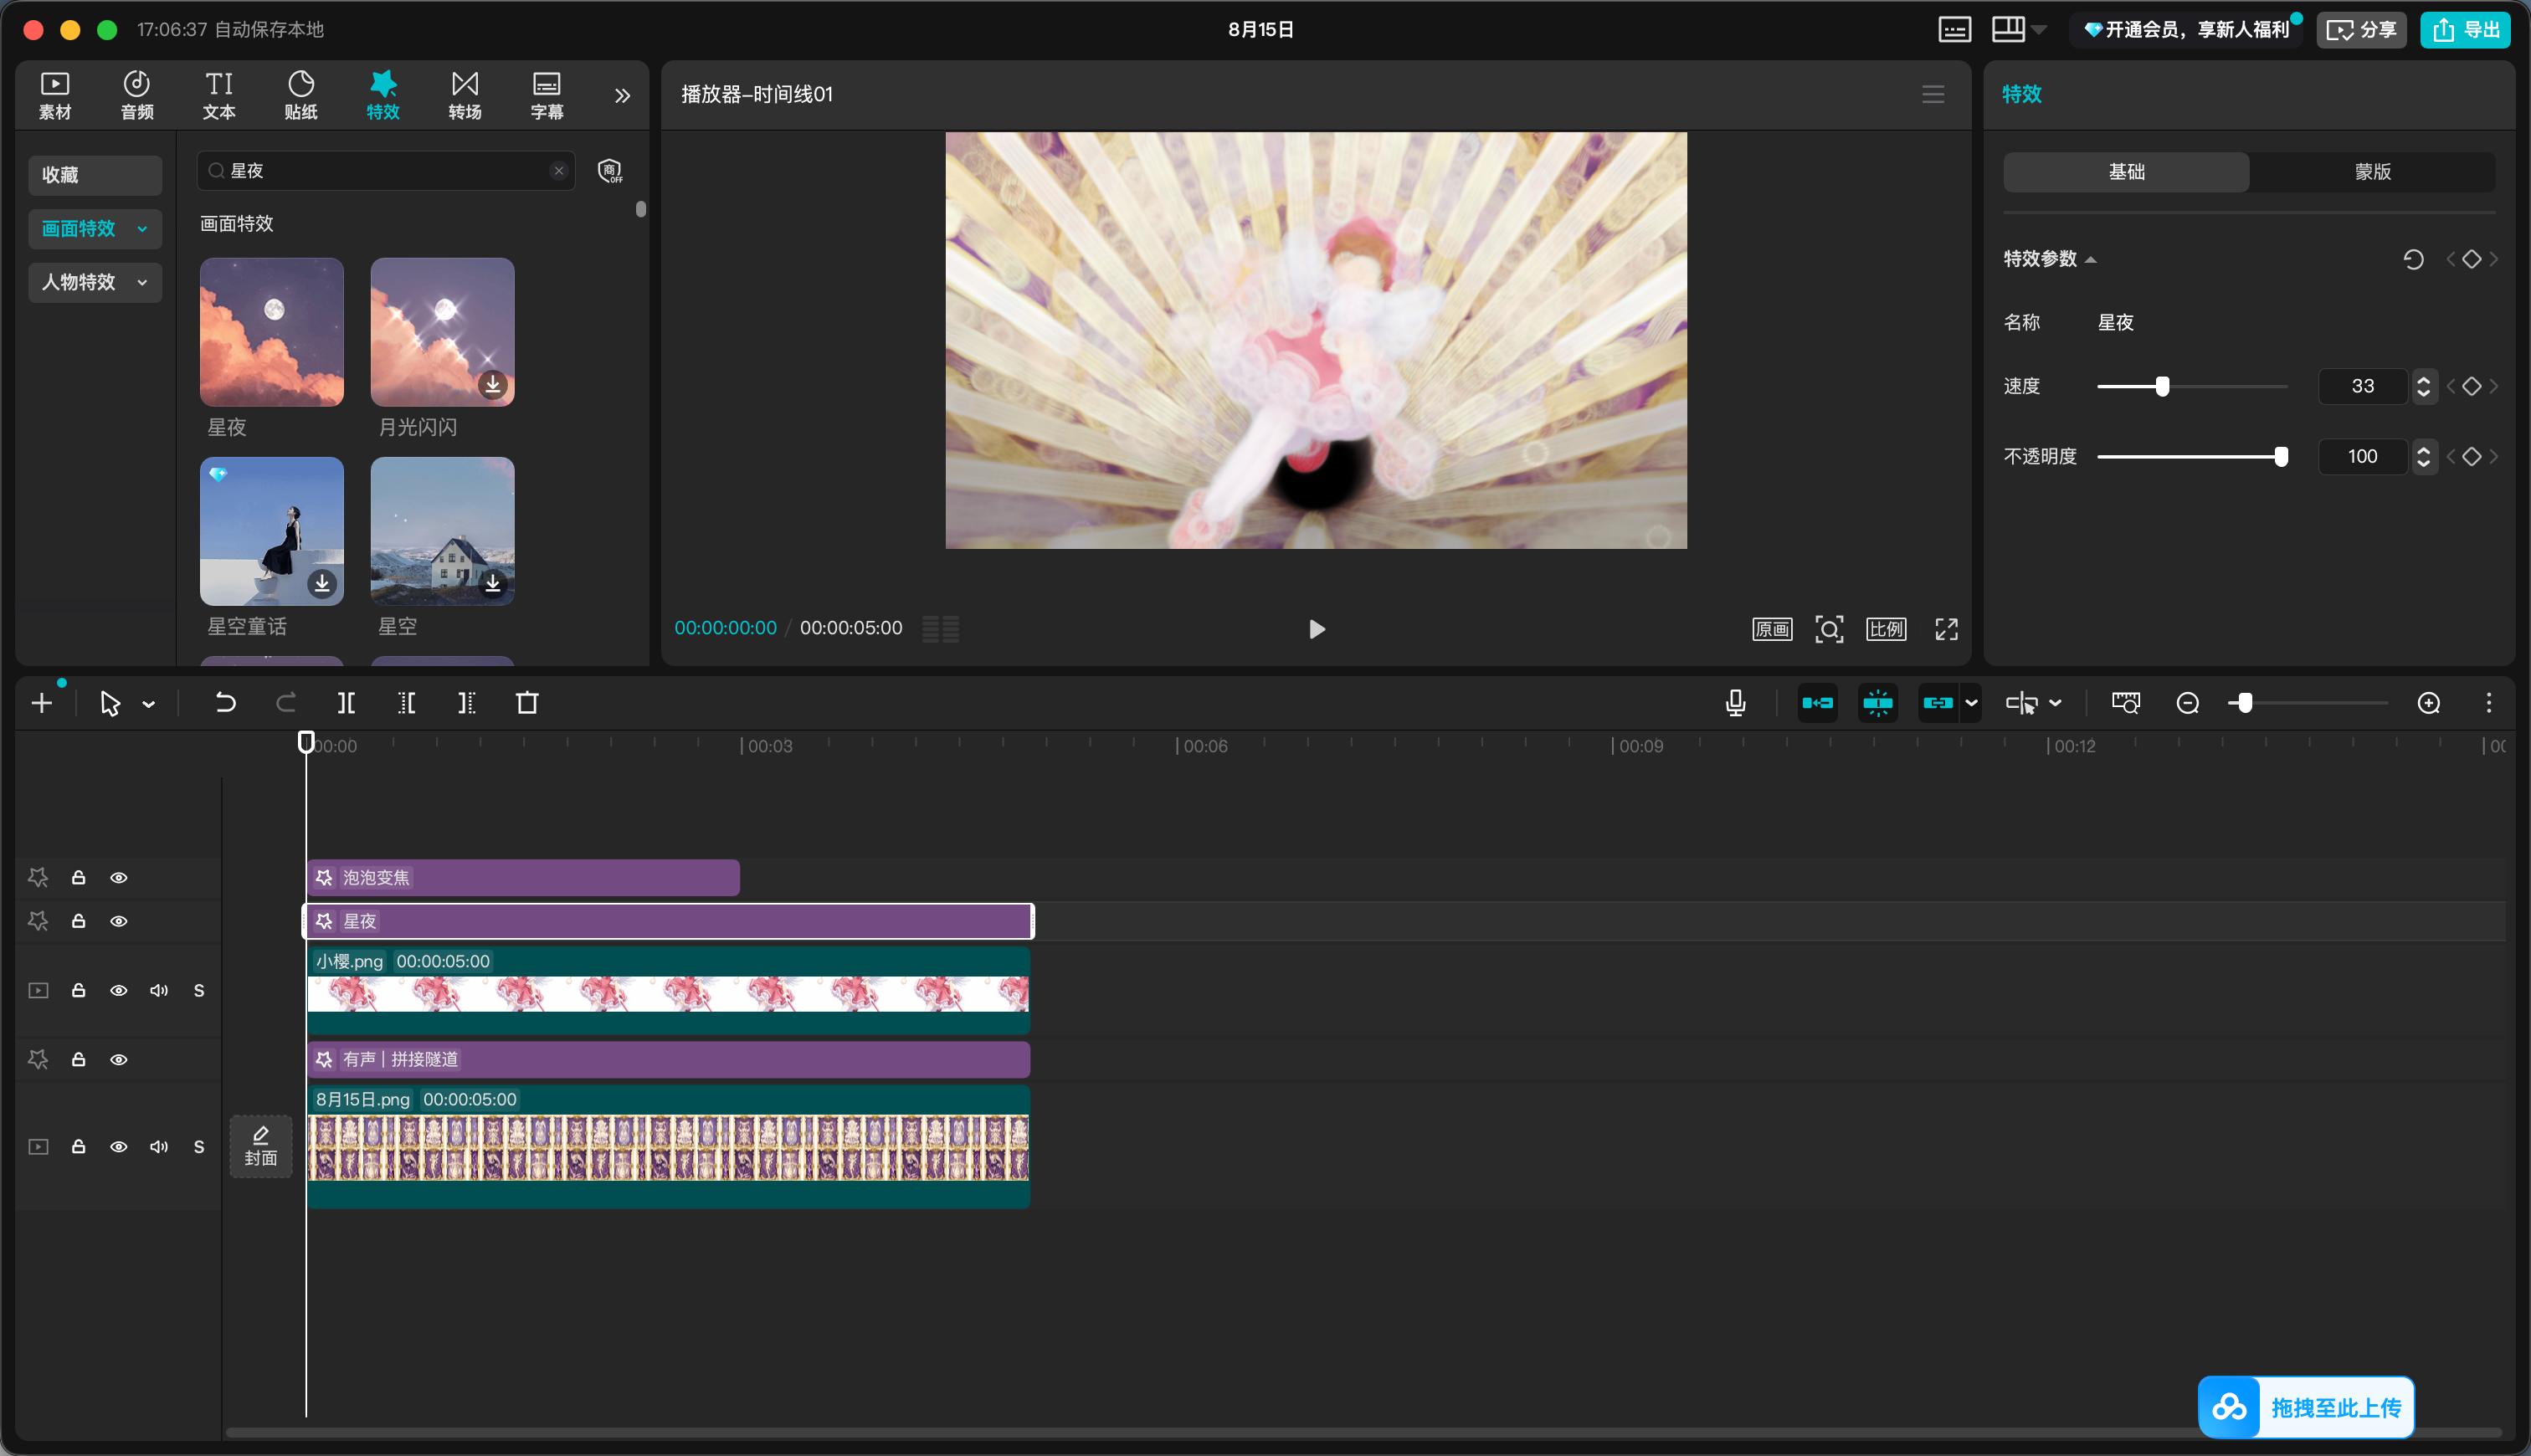
Task: Open the 原画 quality option in player
Action: pos(1772,629)
